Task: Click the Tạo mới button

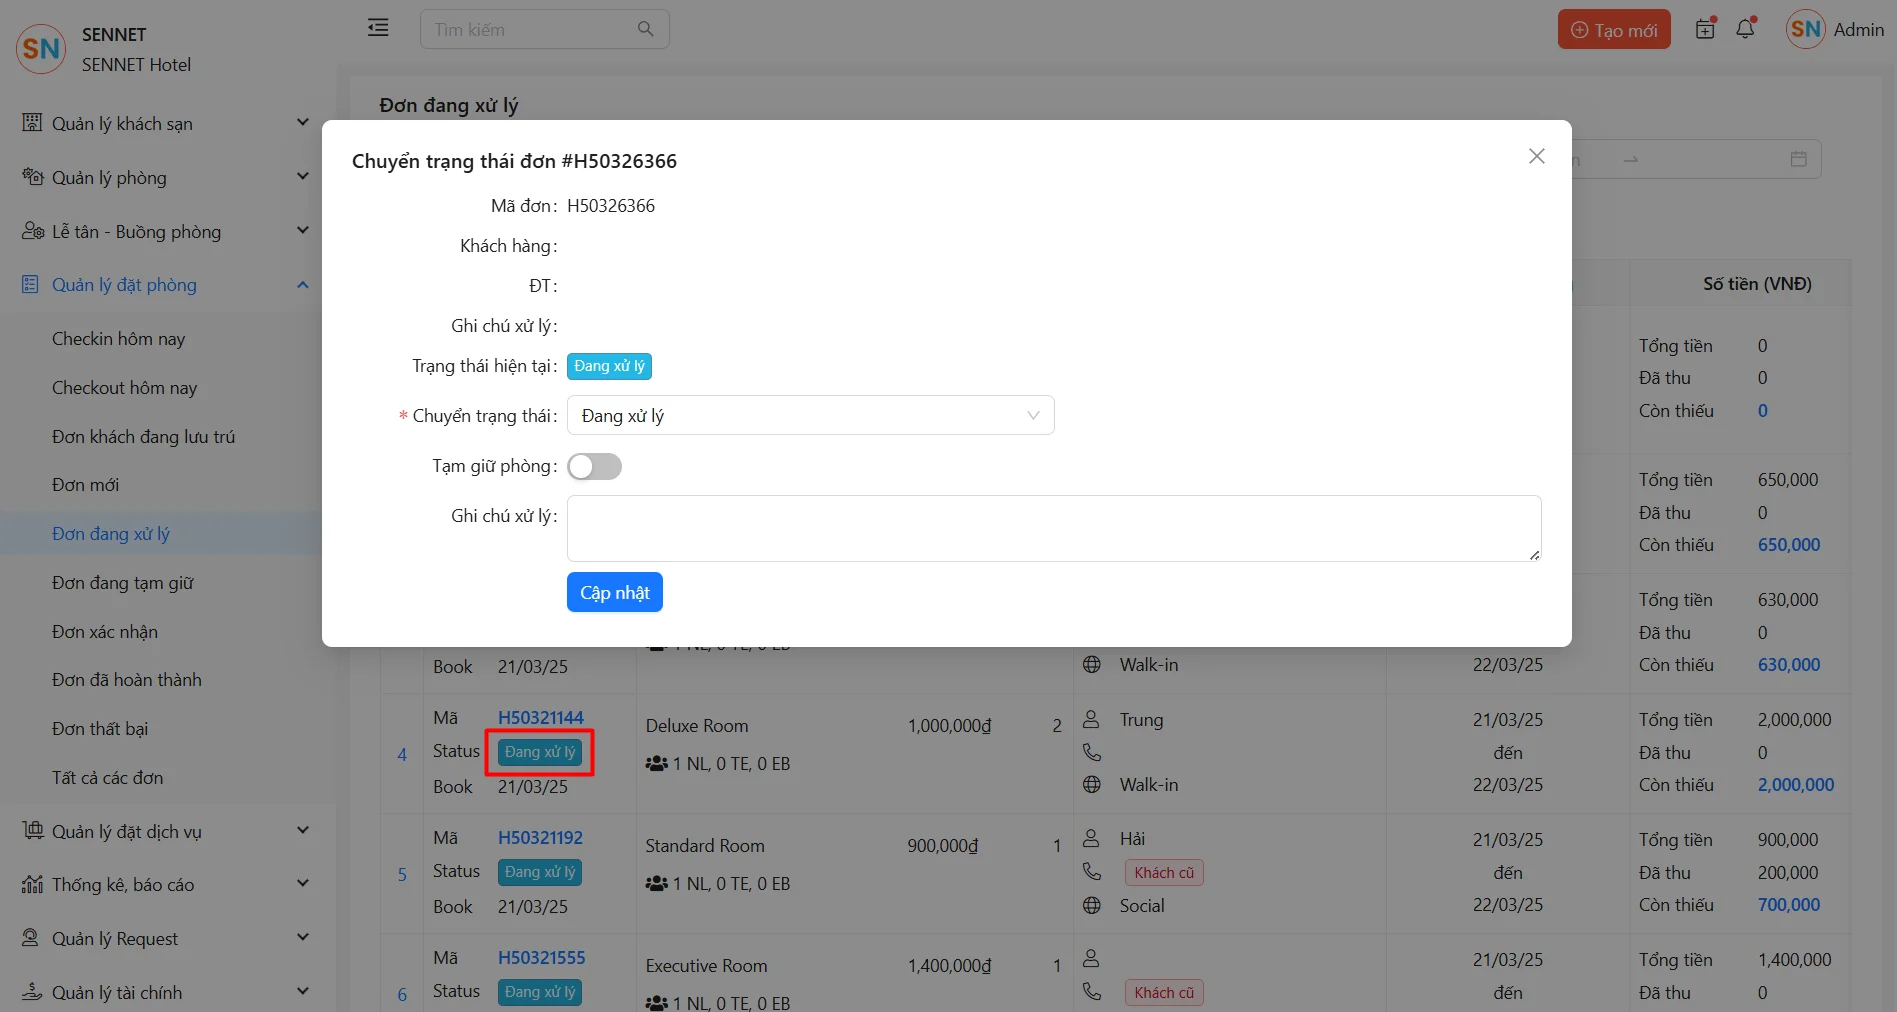Action: (x=1613, y=30)
